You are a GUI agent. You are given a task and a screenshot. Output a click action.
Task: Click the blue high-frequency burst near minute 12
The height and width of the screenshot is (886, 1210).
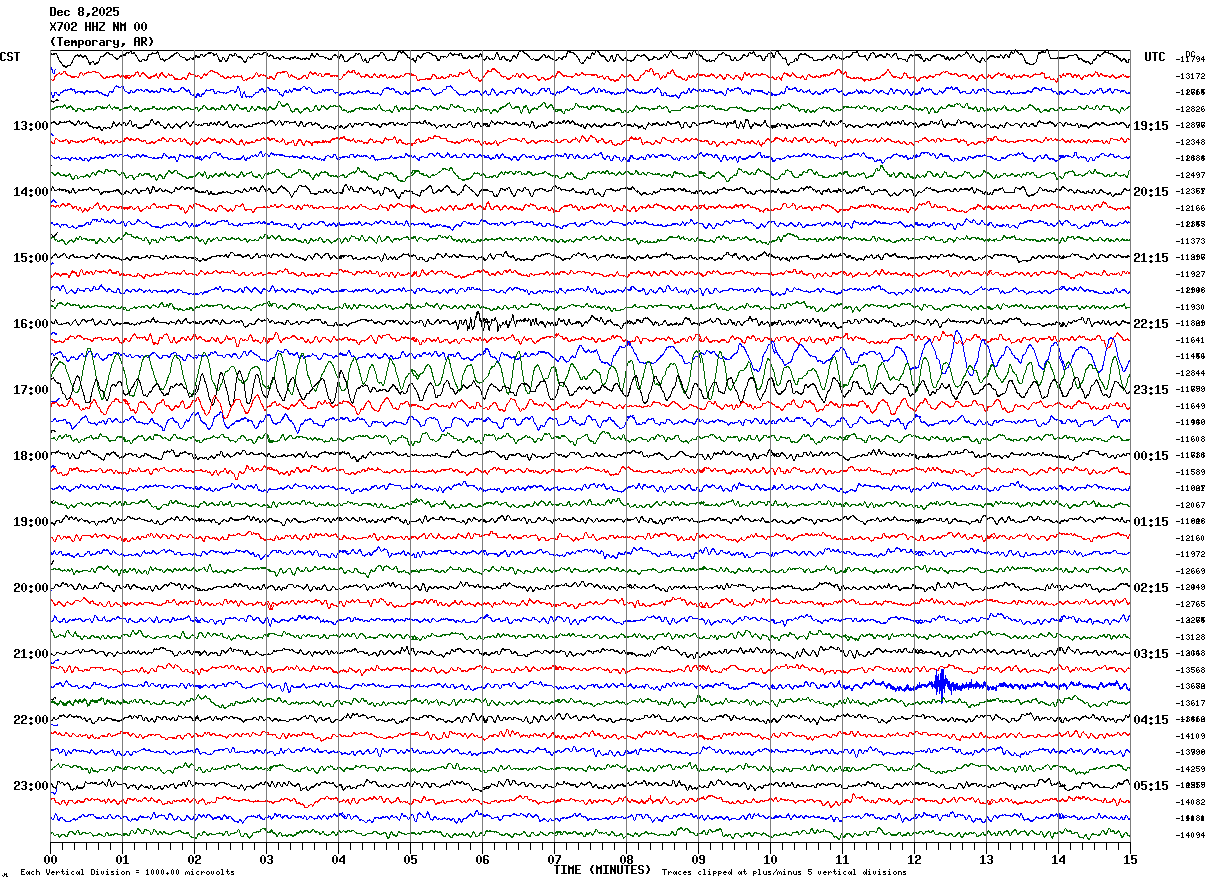[x=941, y=685]
